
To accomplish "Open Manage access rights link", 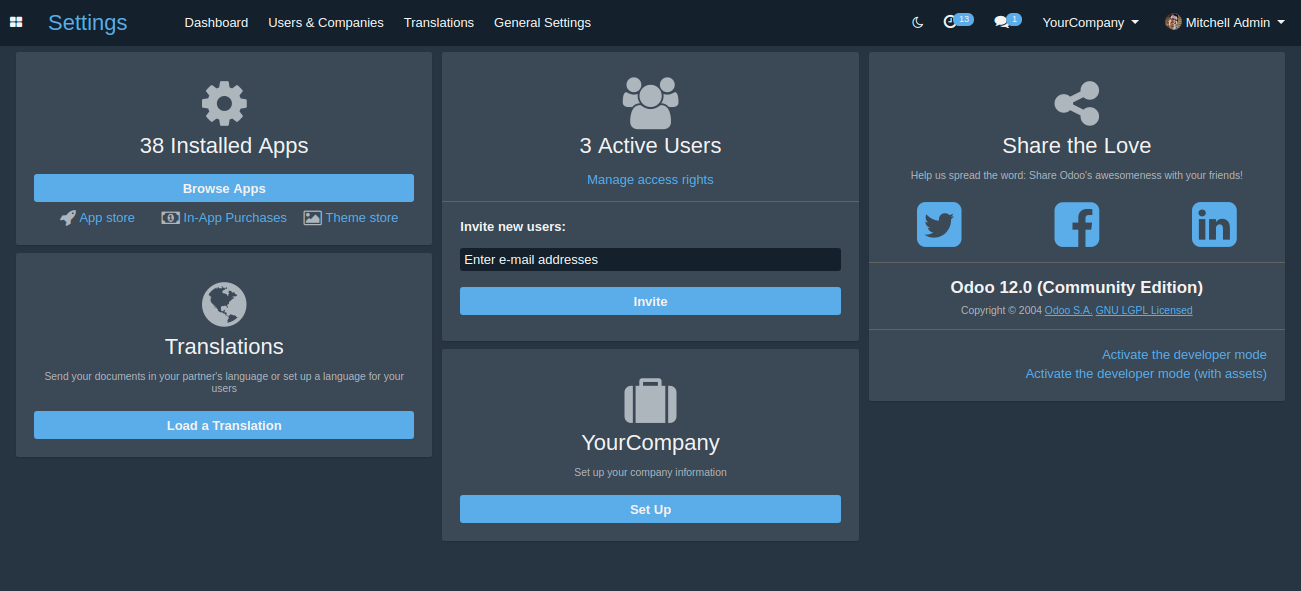I will tap(650, 180).
